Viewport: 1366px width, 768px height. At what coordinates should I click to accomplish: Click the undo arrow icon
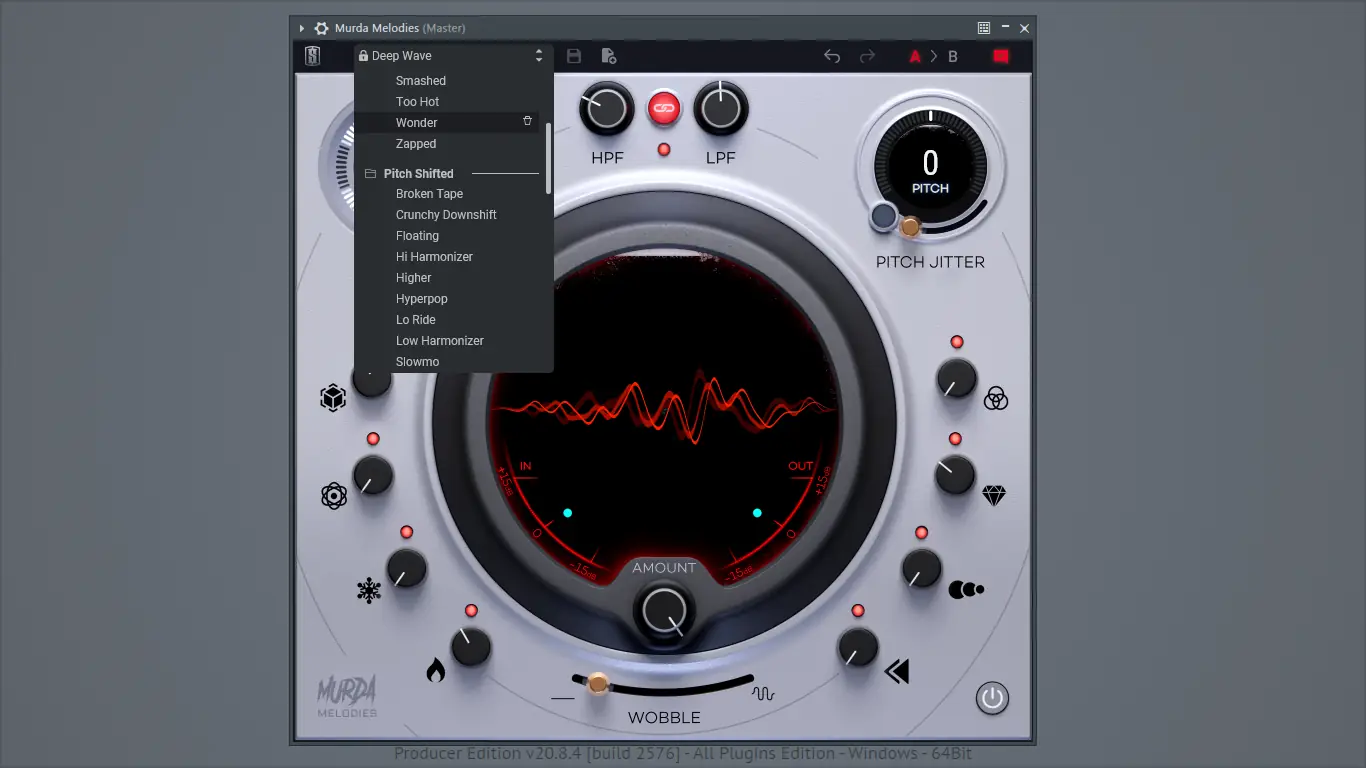[x=832, y=56]
